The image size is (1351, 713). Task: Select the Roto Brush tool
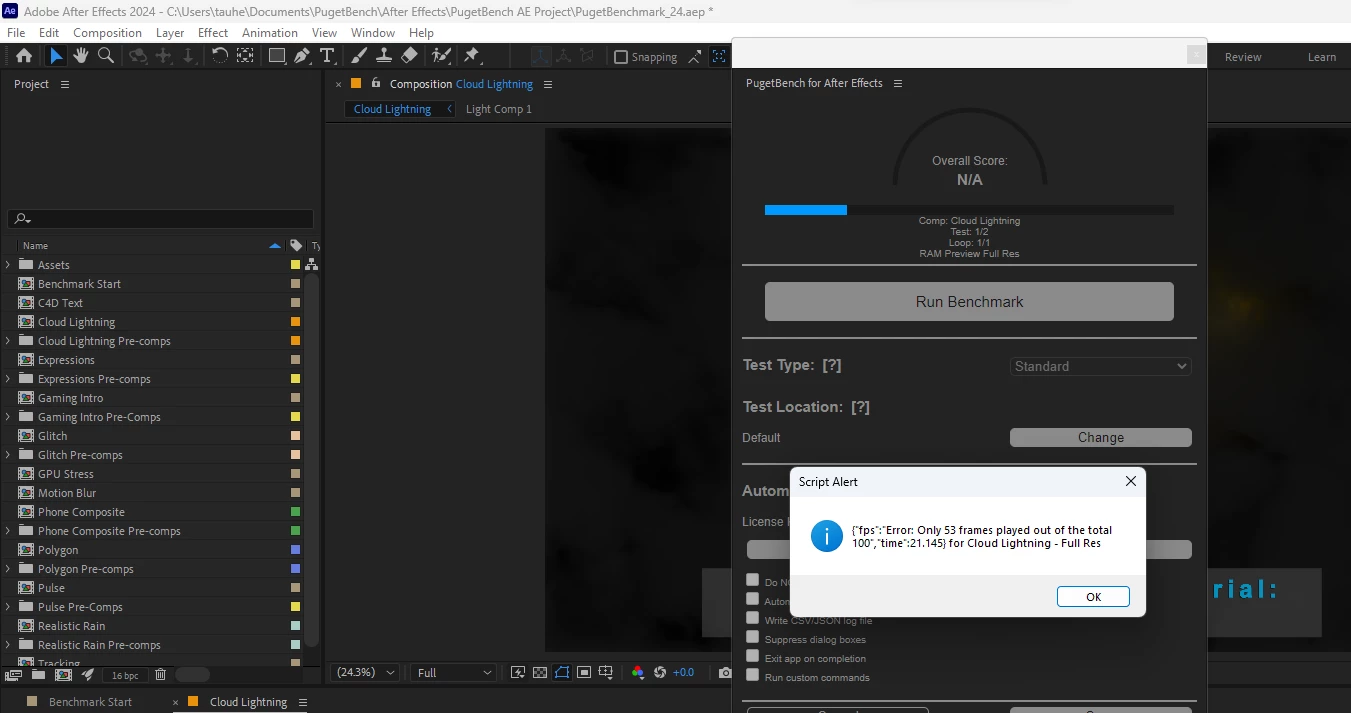coord(441,56)
